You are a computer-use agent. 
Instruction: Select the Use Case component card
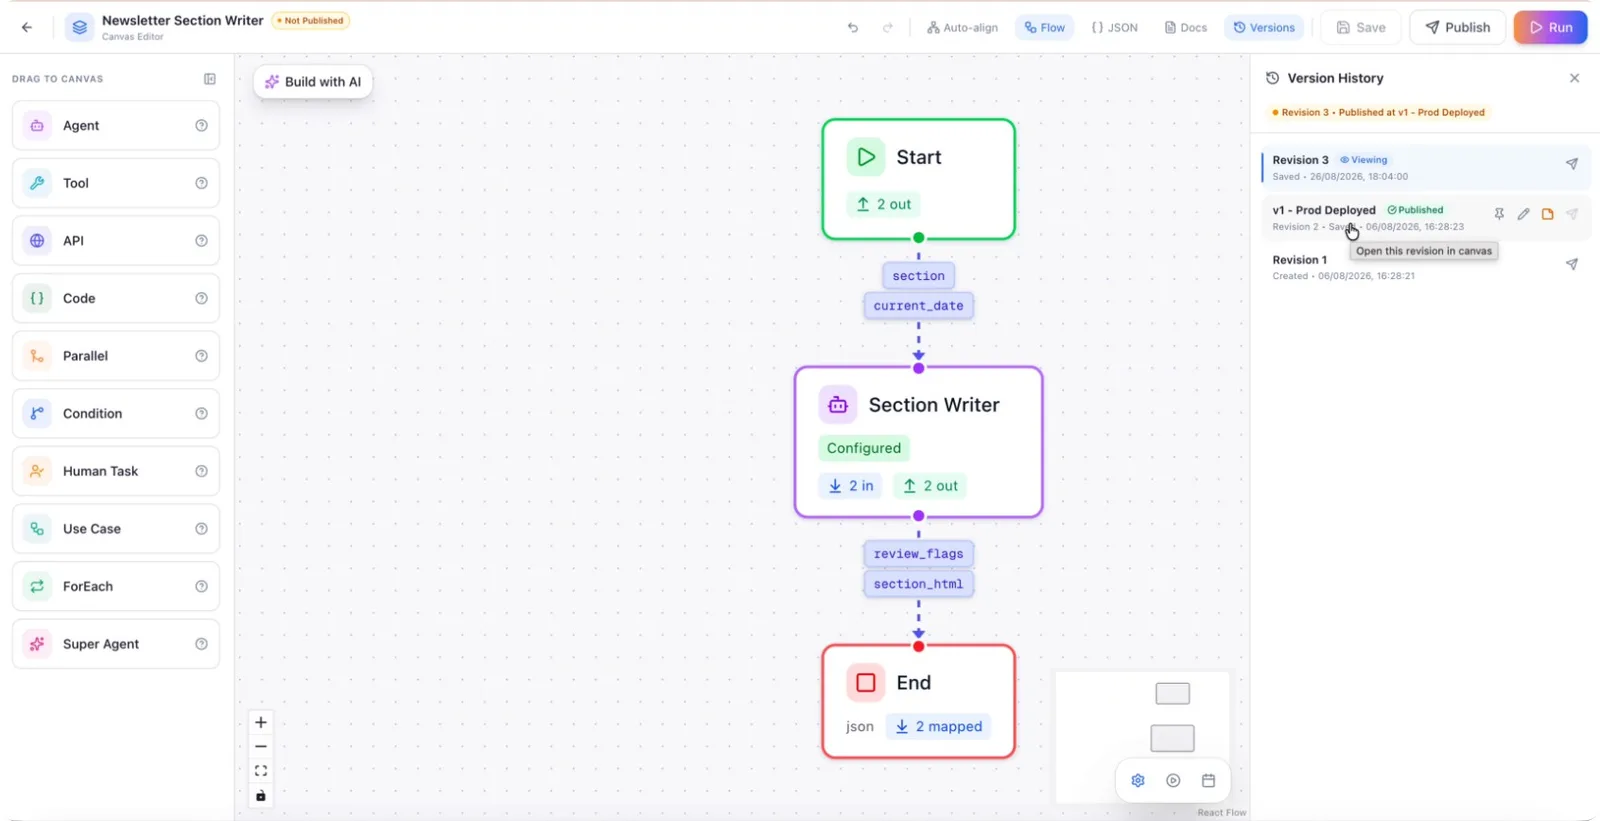[116, 529]
